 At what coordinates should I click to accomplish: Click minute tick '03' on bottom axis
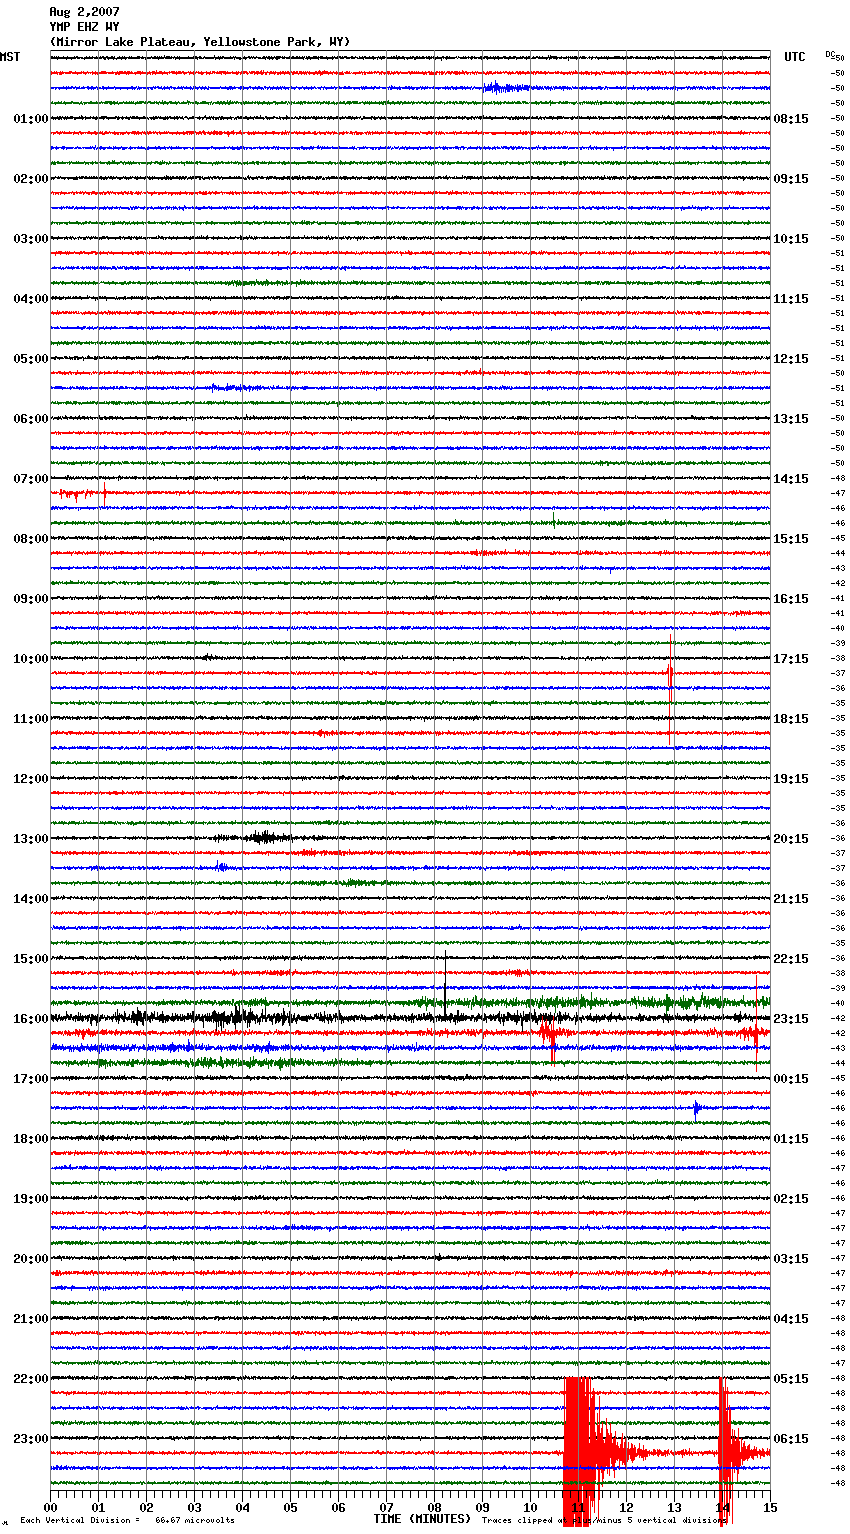[194, 1507]
